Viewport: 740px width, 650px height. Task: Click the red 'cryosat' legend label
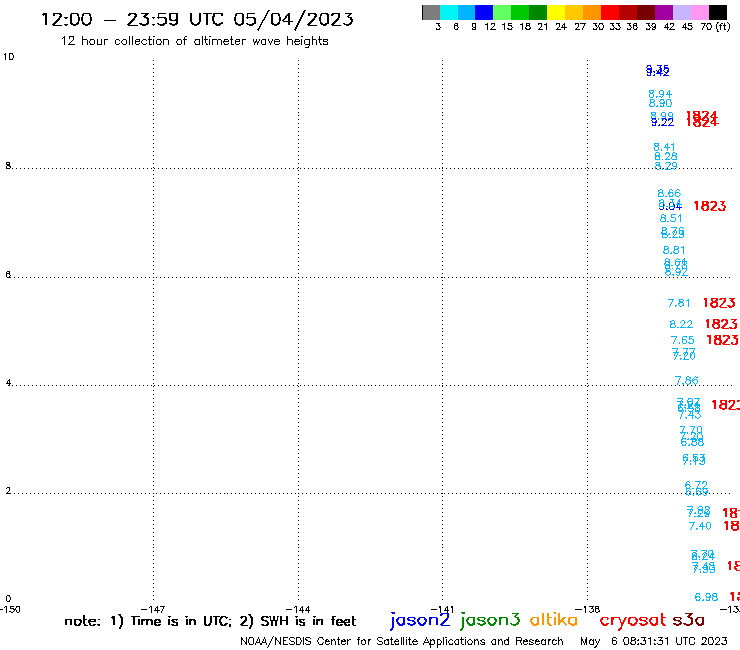coord(632,620)
